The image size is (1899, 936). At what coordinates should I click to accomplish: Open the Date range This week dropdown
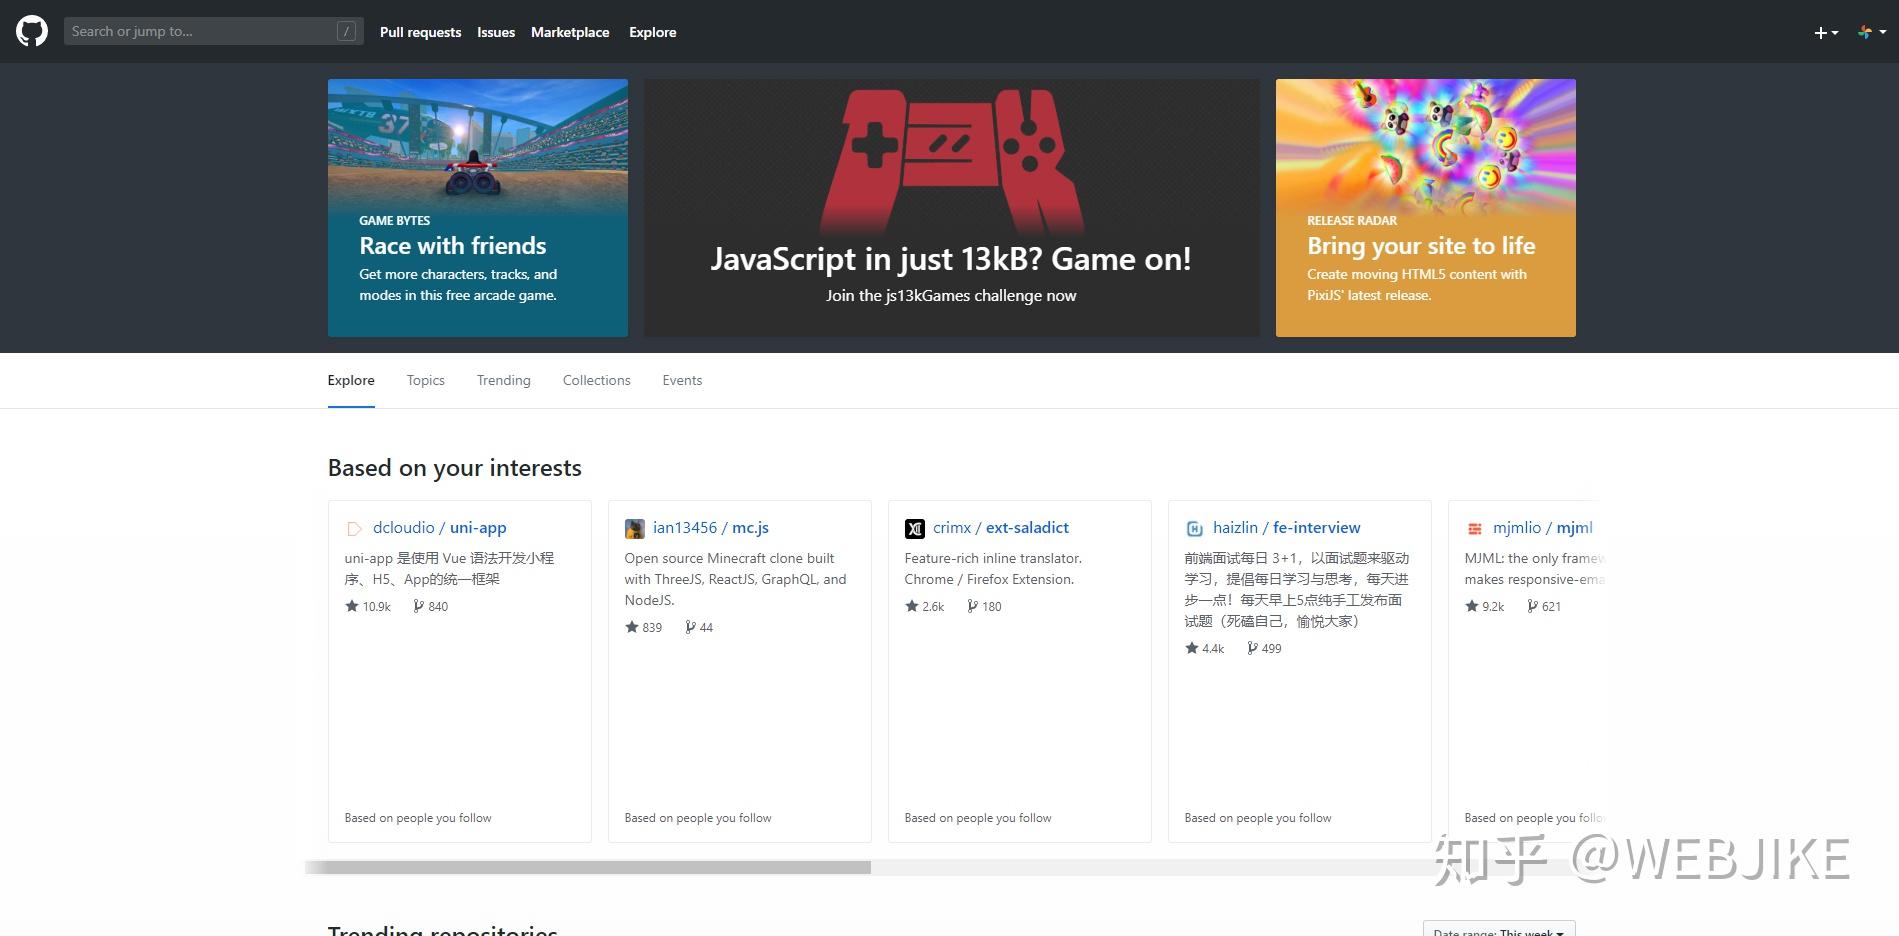point(1498,931)
